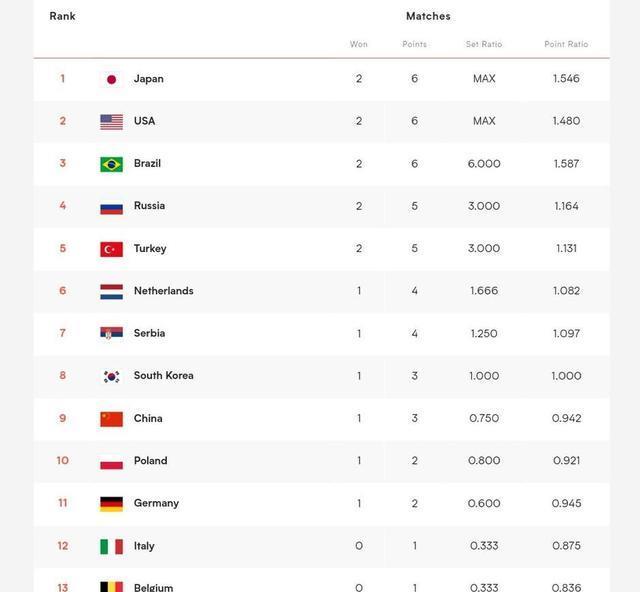
Task: Open the Poland team link
Action: (151, 461)
